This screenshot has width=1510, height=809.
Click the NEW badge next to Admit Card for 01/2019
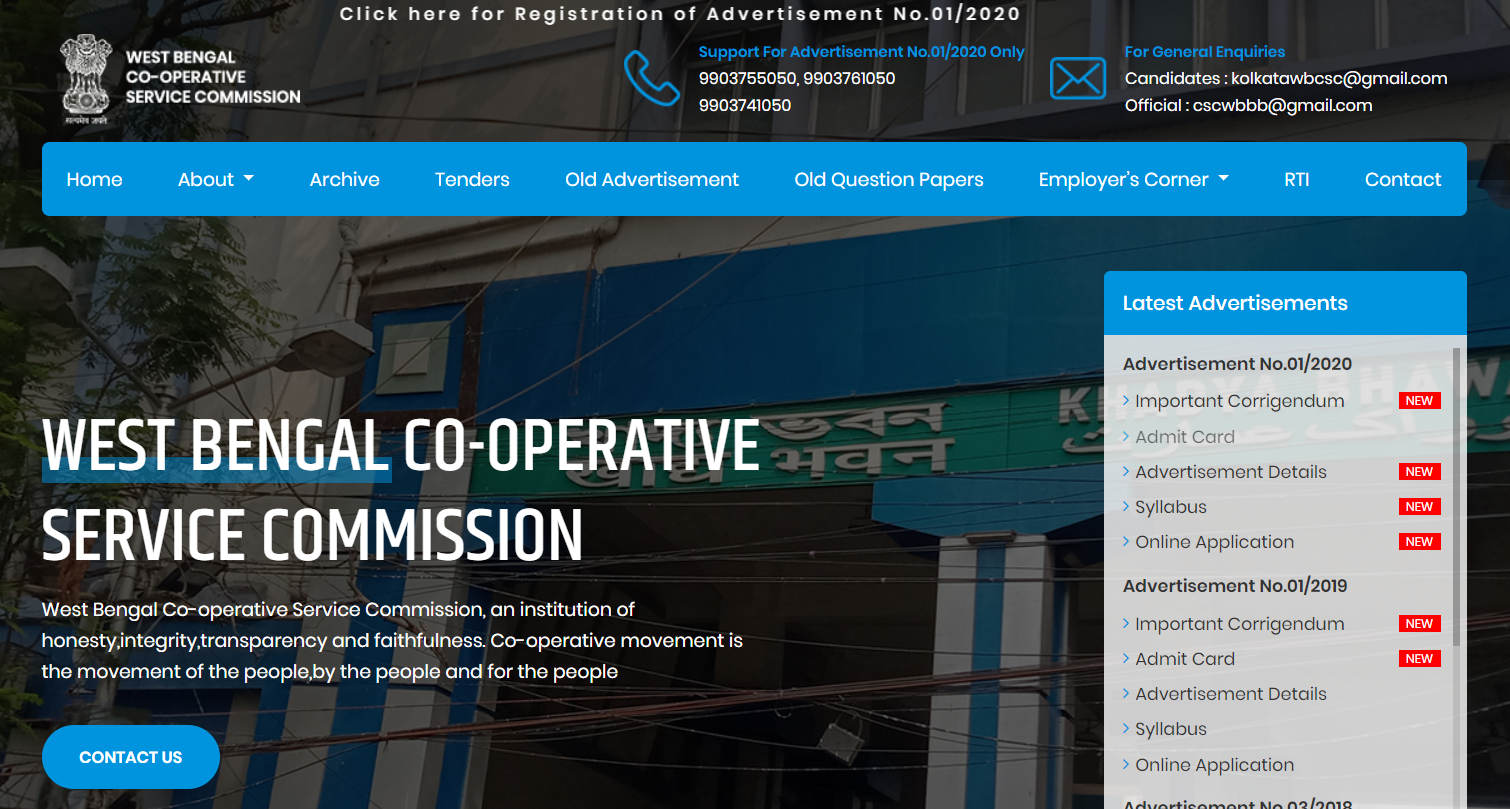click(x=1419, y=658)
